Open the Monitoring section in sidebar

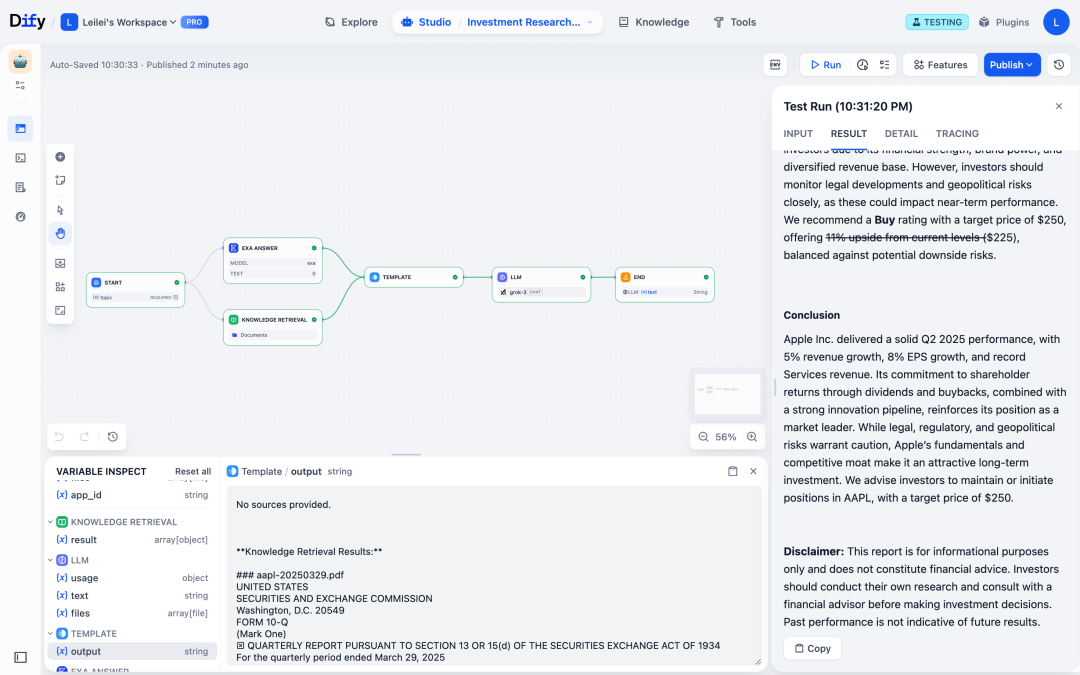click(20, 215)
